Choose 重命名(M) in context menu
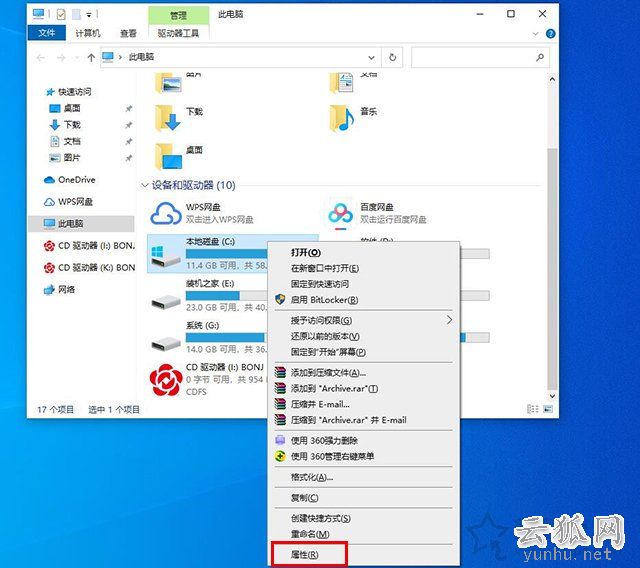The height and width of the screenshot is (568, 640). [x=363, y=534]
